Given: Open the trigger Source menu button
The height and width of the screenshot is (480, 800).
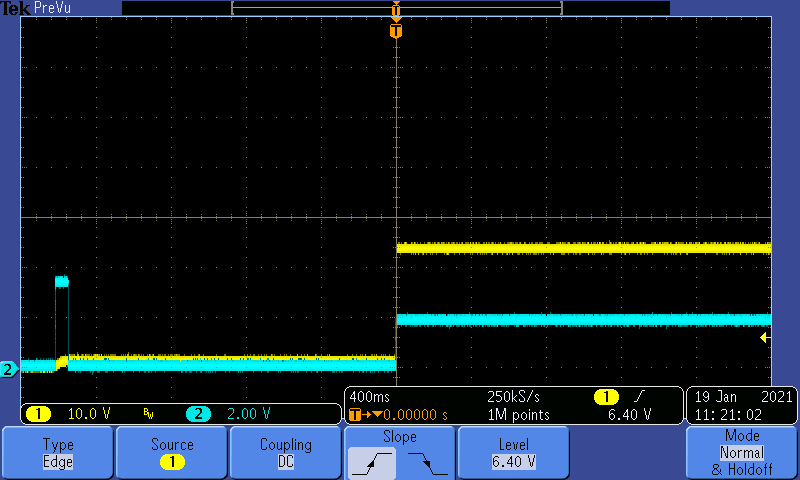Looking at the screenshot, I should point(172,452).
